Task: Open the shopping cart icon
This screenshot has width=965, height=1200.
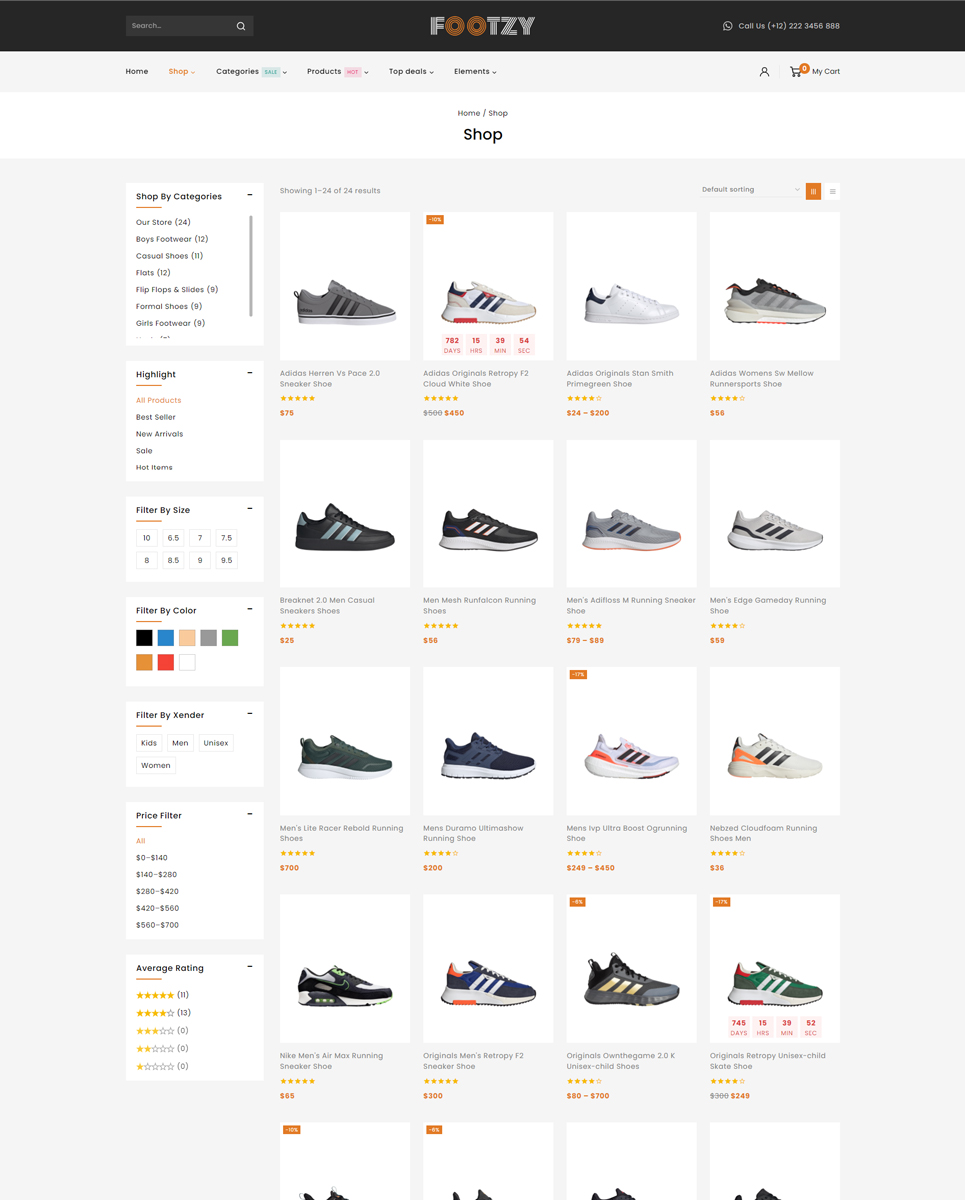Action: coord(796,72)
